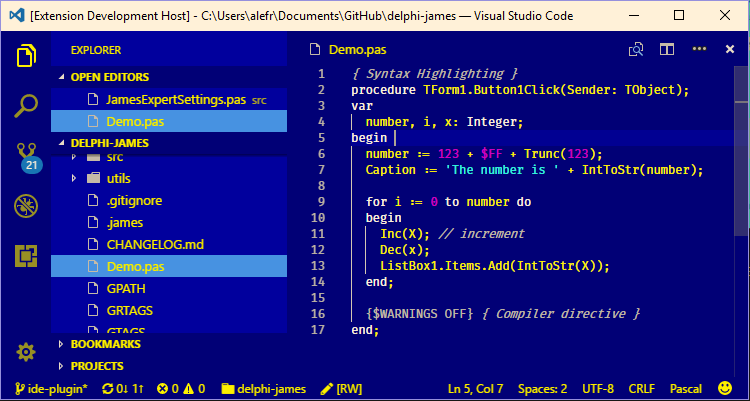Expand the utils folder

[169, 178]
